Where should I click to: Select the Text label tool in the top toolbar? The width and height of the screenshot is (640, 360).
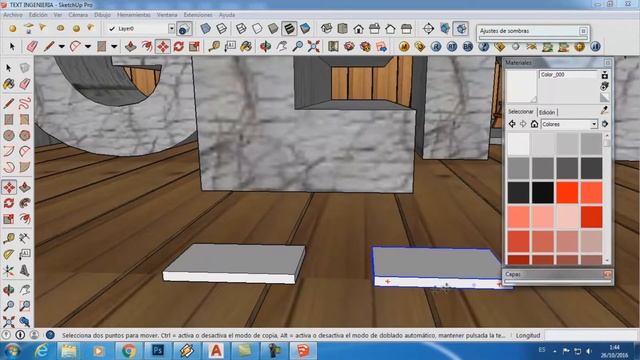pyautogui.click(x=230, y=47)
